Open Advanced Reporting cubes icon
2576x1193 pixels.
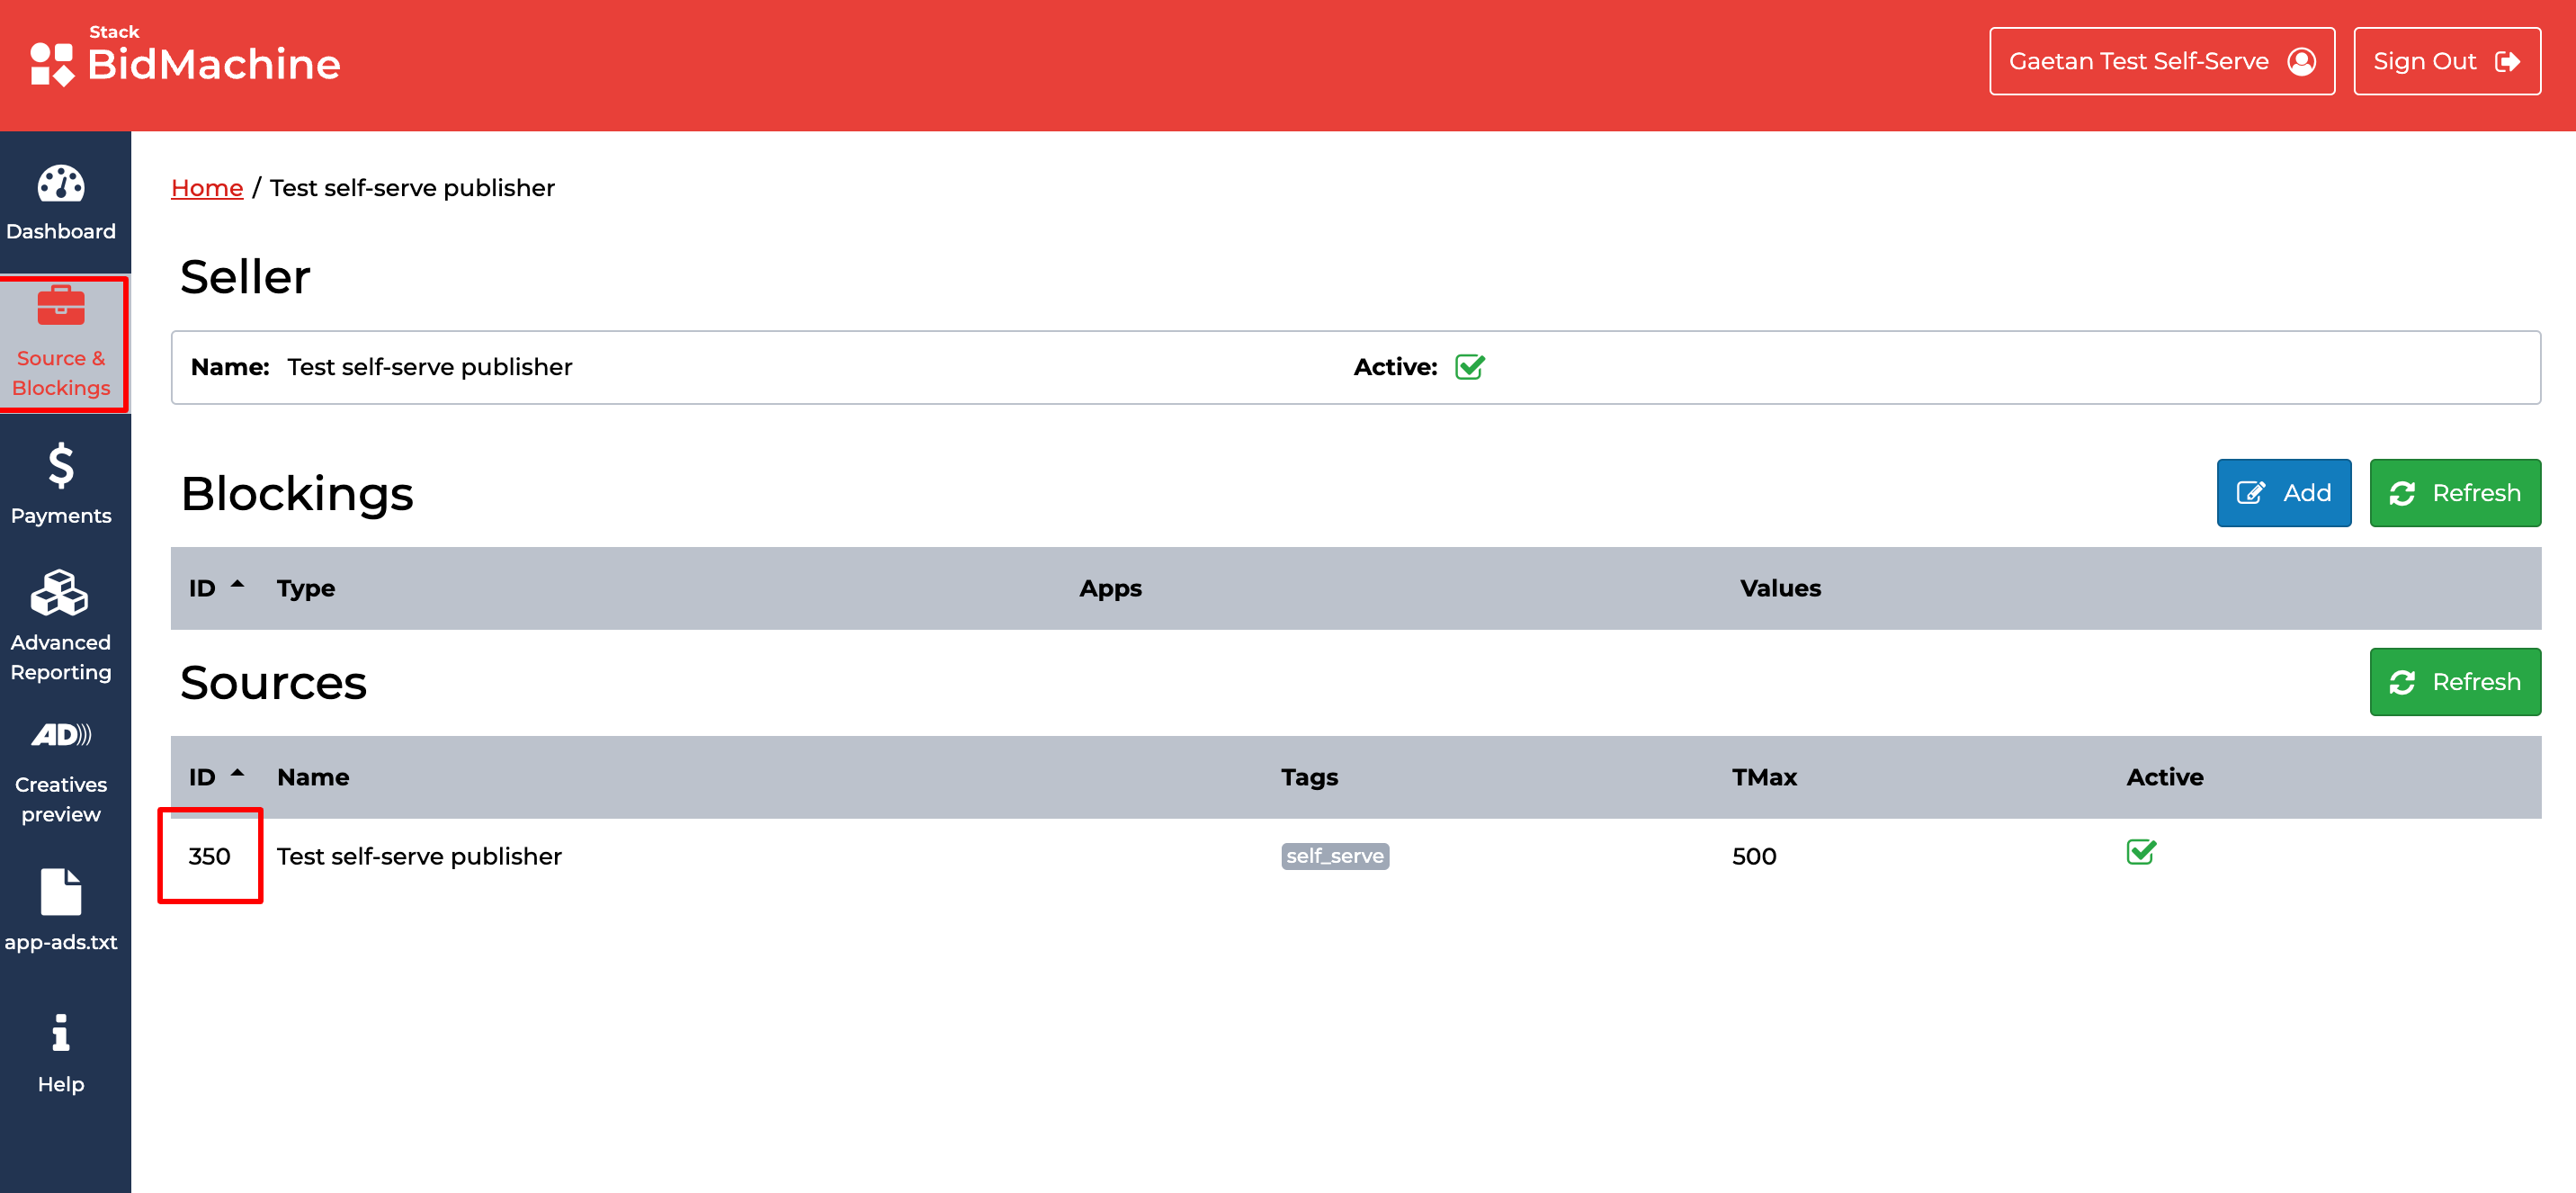[60, 593]
